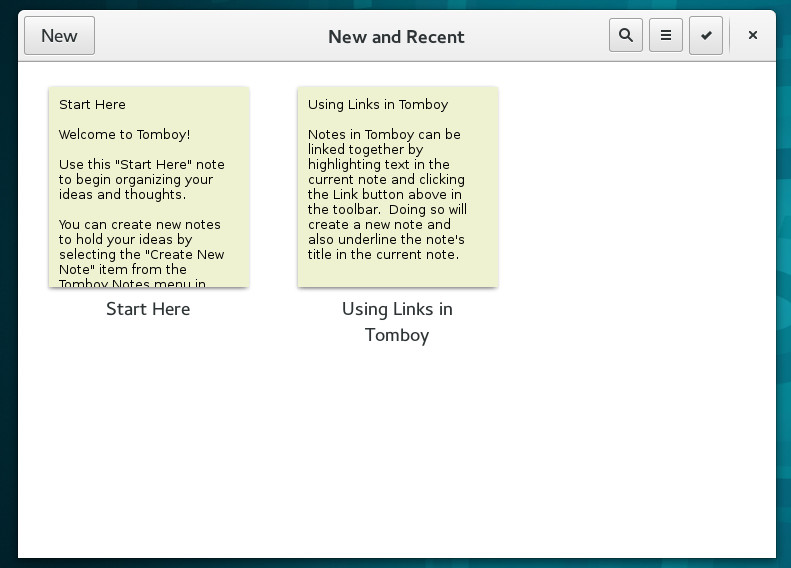This screenshot has width=791, height=568.
Task: Open the Start Here note thumbnail
Action: (x=149, y=187)
